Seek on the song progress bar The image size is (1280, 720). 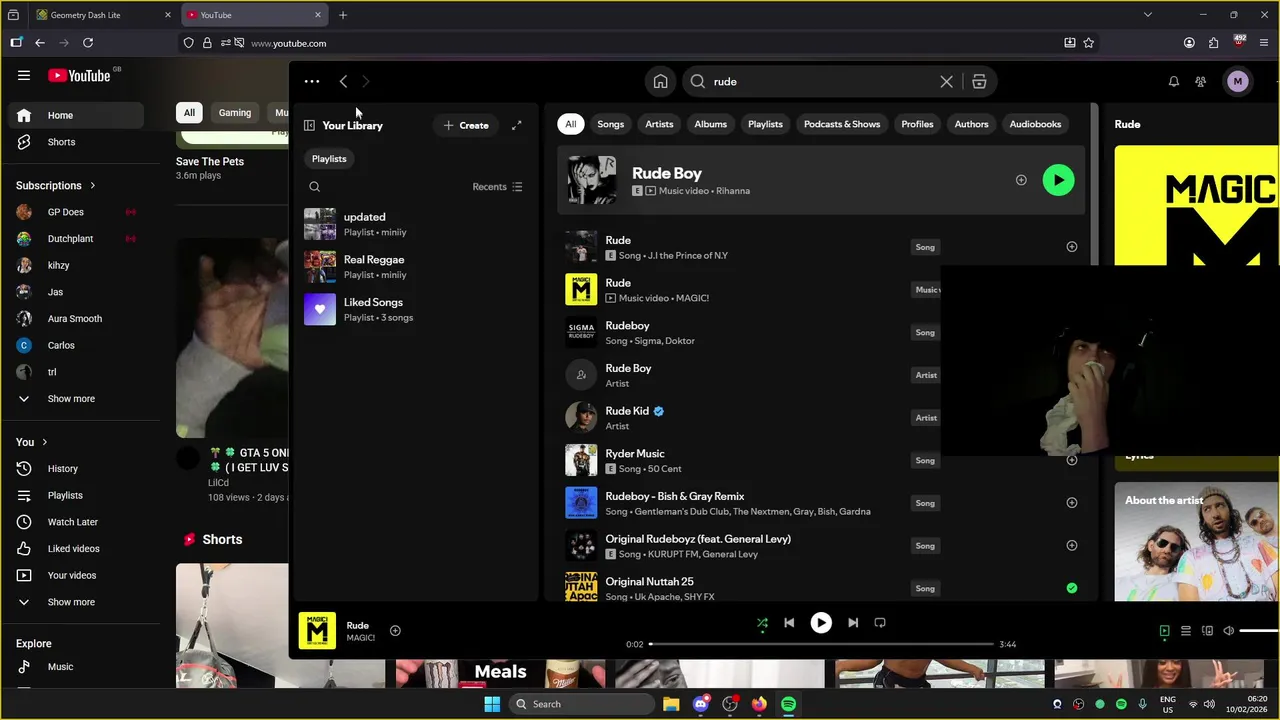821,644
